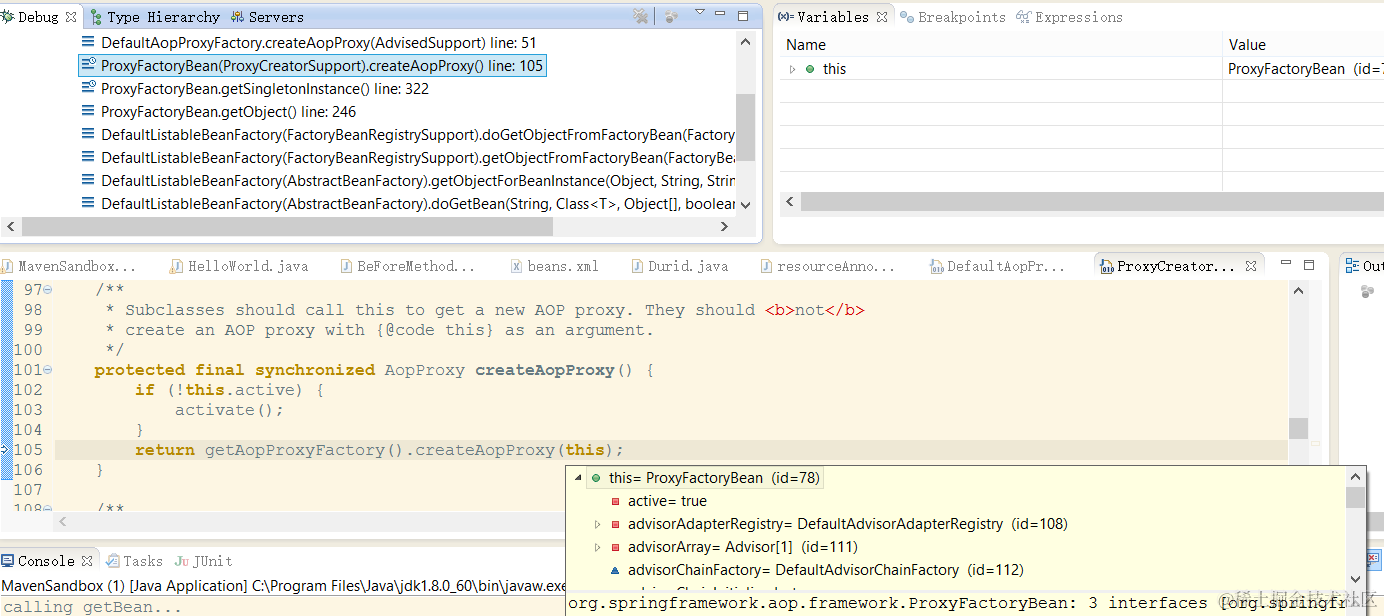The image size is (1384, 616).
Task: Open the MavenSandbox editor tab
Action: tap(69, 267)
